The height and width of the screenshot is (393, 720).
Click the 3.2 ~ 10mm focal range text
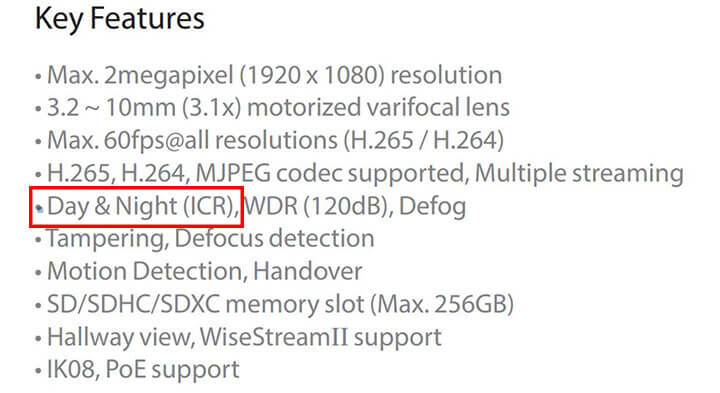pyautogui.click(x=112, y=107)
